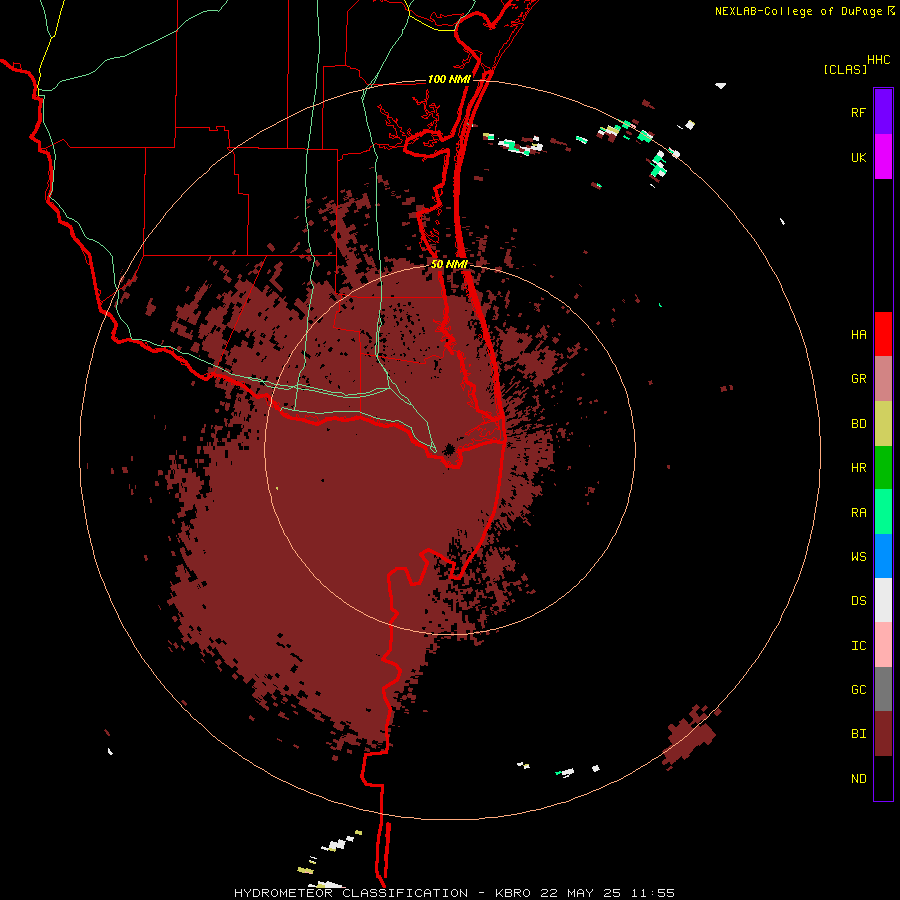This screenshot has height=900, width=900.
Task: Select the WS blue legend swatch
Action: pos(883,556)
